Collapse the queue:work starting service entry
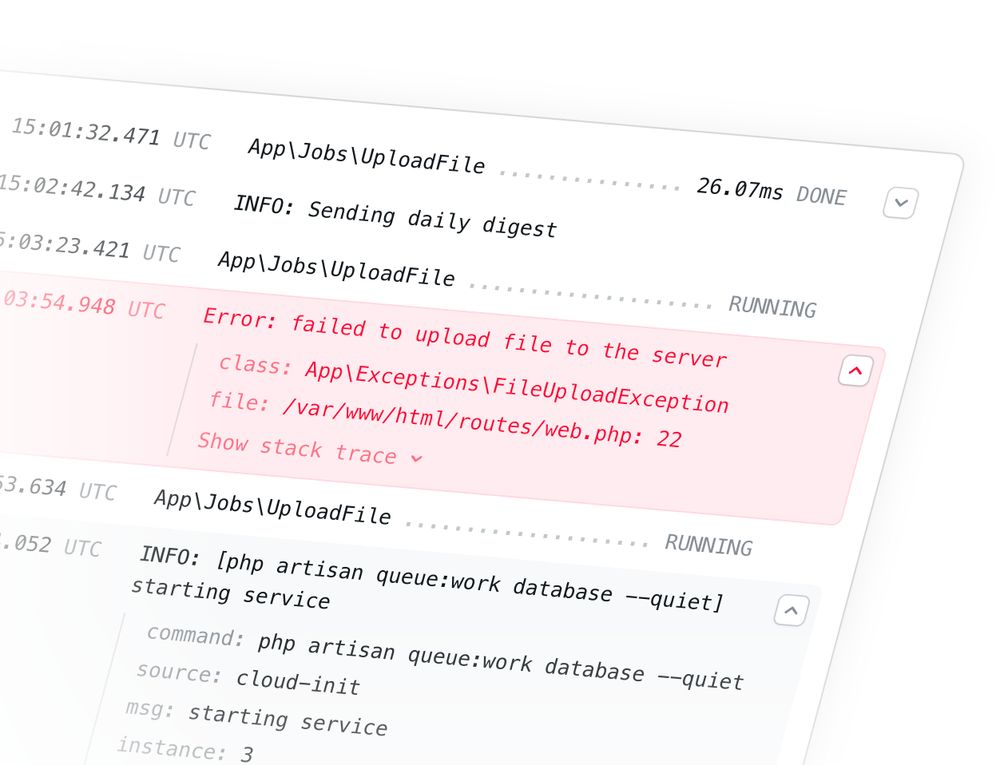Image resolution: width=1000 pixels, height=765 pixels. 791,611
